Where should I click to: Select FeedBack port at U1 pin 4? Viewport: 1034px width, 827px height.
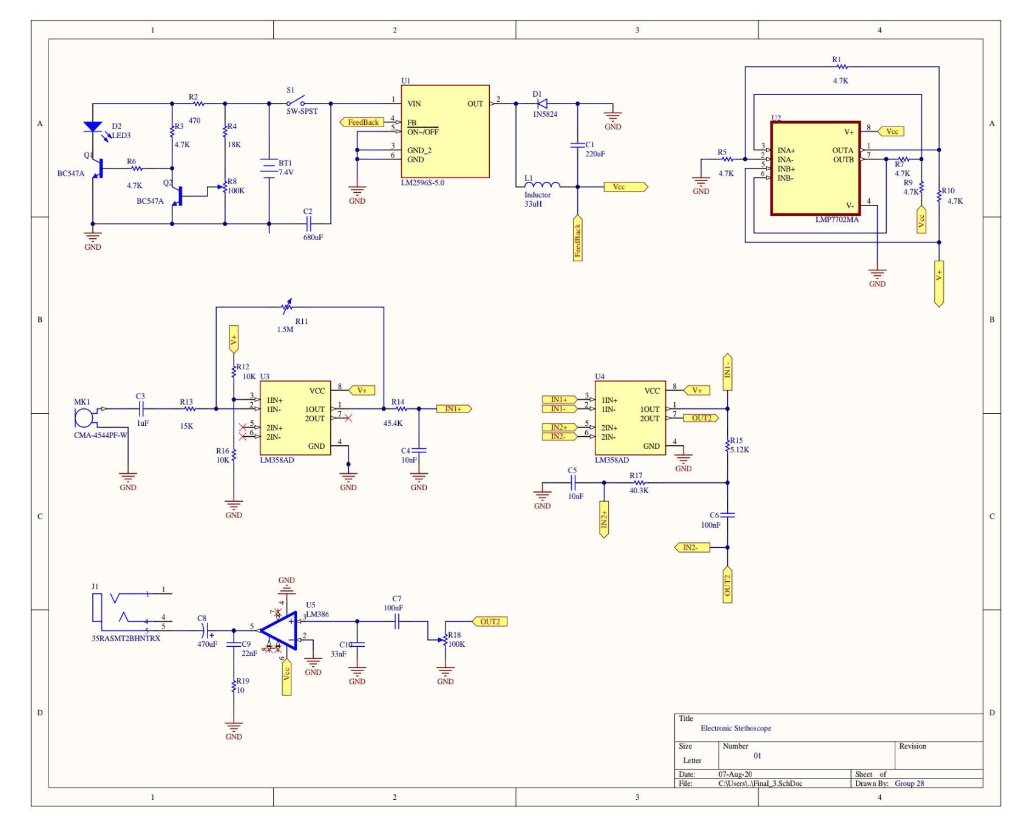(x=361, y=122)
